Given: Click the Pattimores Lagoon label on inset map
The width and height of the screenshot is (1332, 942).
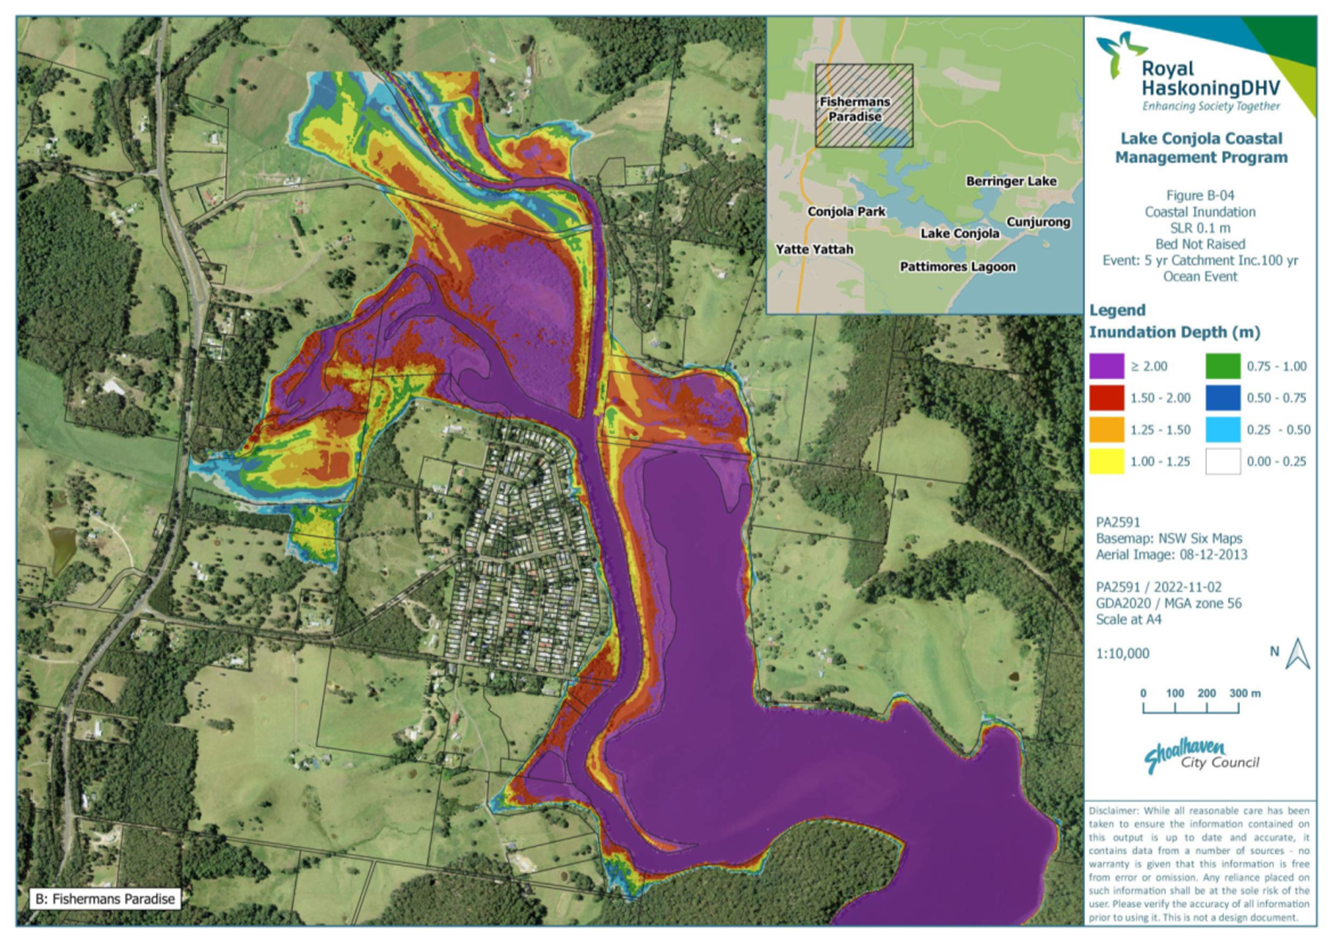Looking at the screenshot, I should (x=957, y=267).
